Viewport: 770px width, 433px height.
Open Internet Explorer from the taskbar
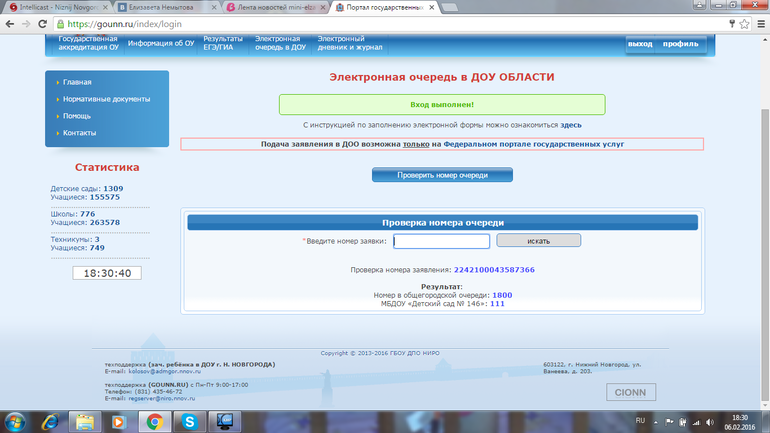tap(52, 421)
